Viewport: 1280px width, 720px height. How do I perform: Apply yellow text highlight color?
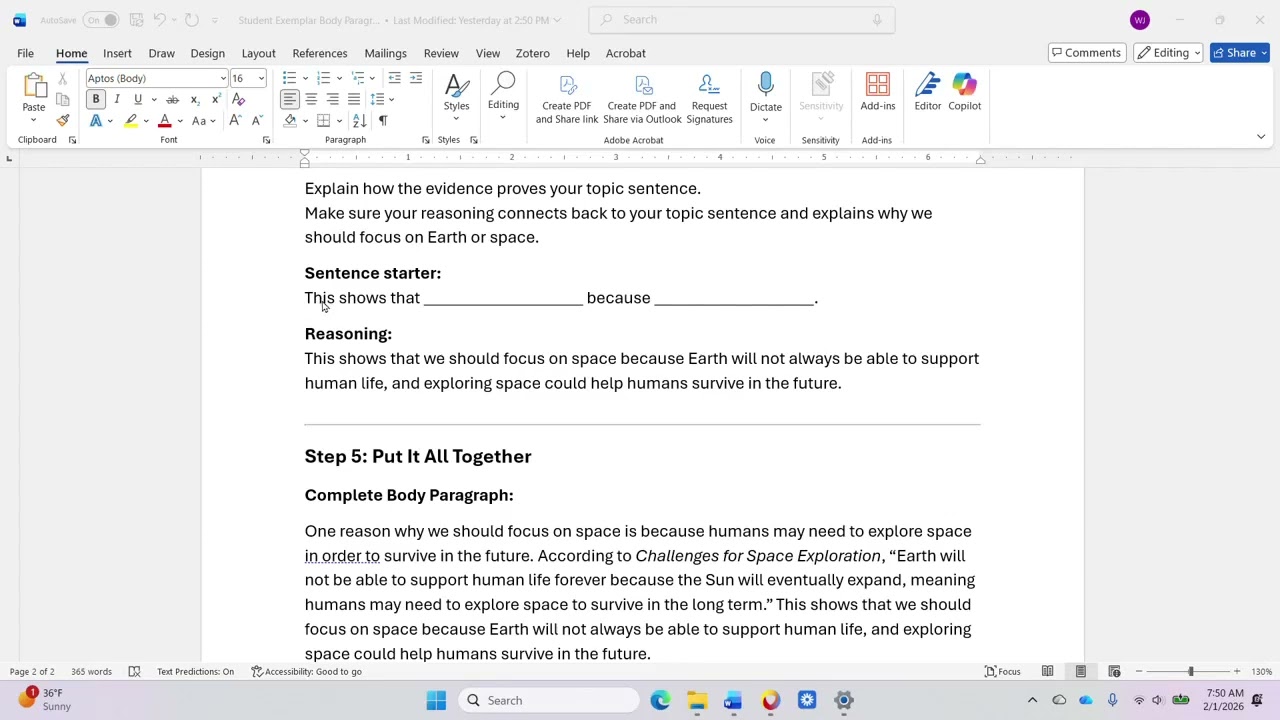pos(130,121)
